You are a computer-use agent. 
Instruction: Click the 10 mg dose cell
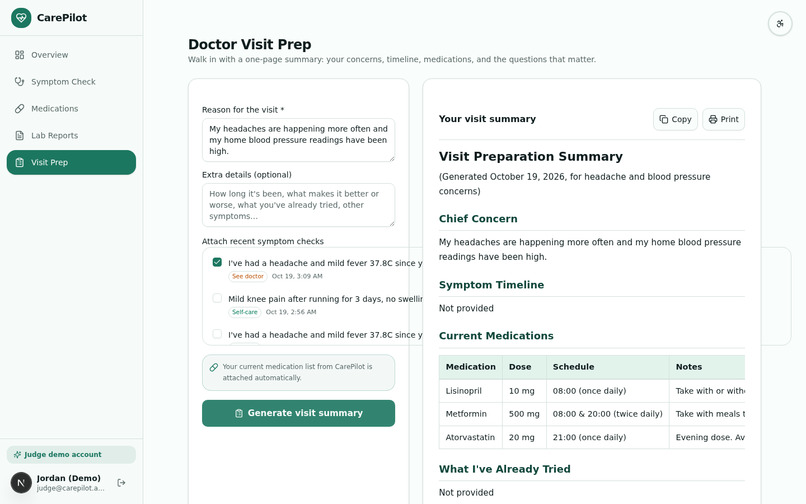pyautogui.click(x=522, y=391)
